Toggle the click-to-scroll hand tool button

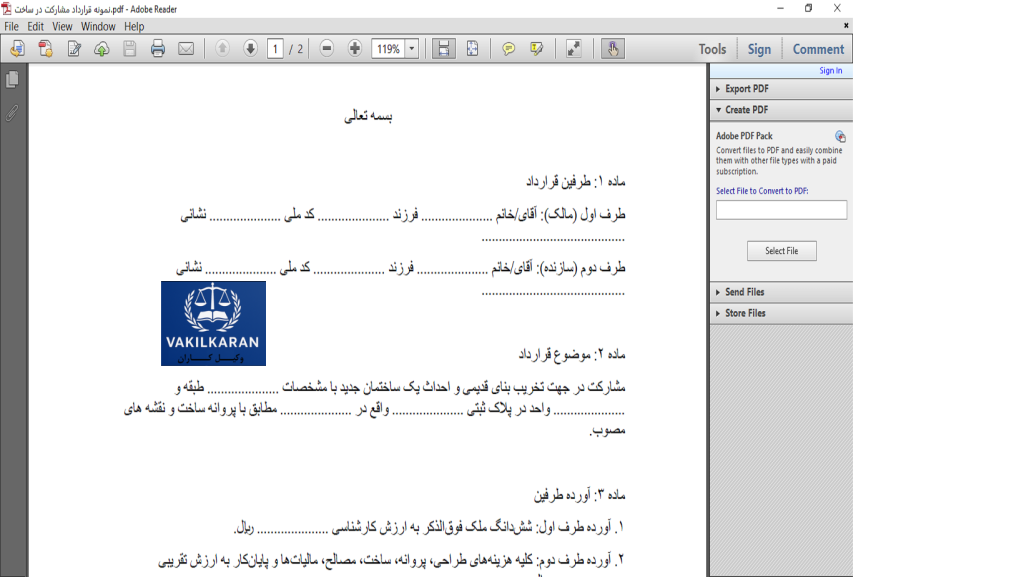tap(613, 49)
